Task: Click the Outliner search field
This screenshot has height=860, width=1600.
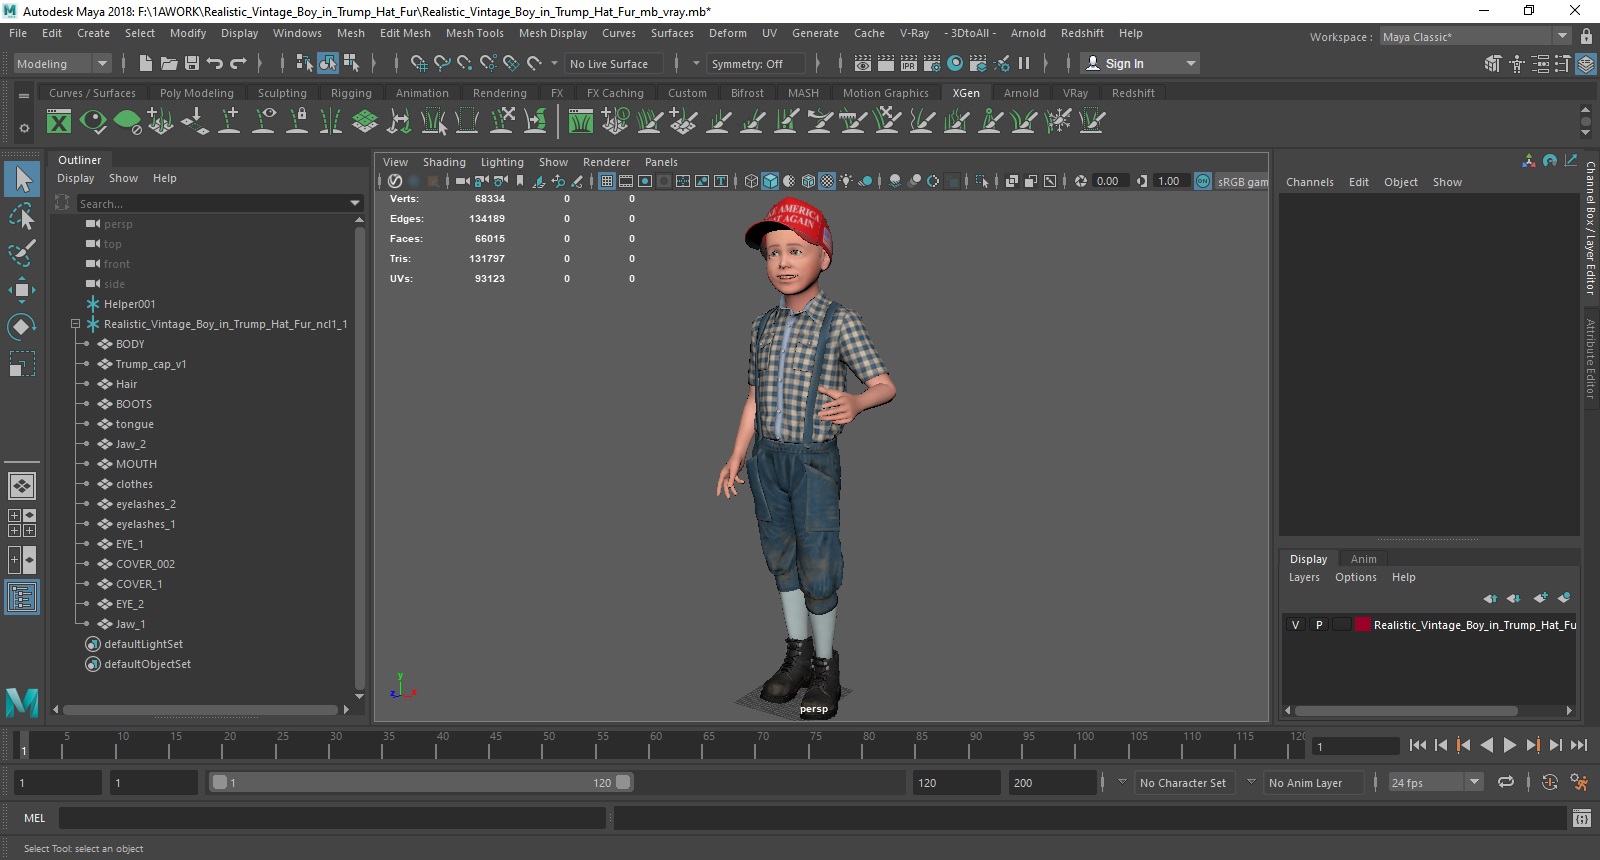Action: pyautogui.click(x=213, y=203)
